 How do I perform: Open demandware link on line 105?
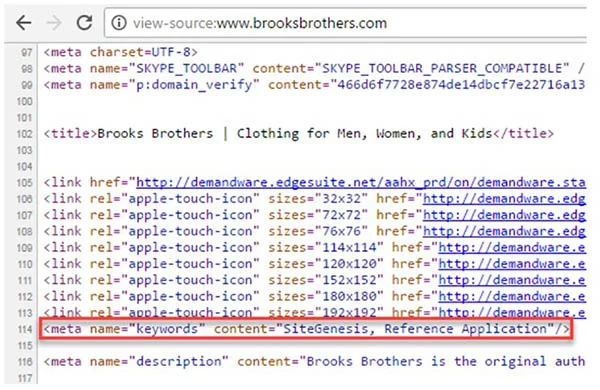point(361,183)
